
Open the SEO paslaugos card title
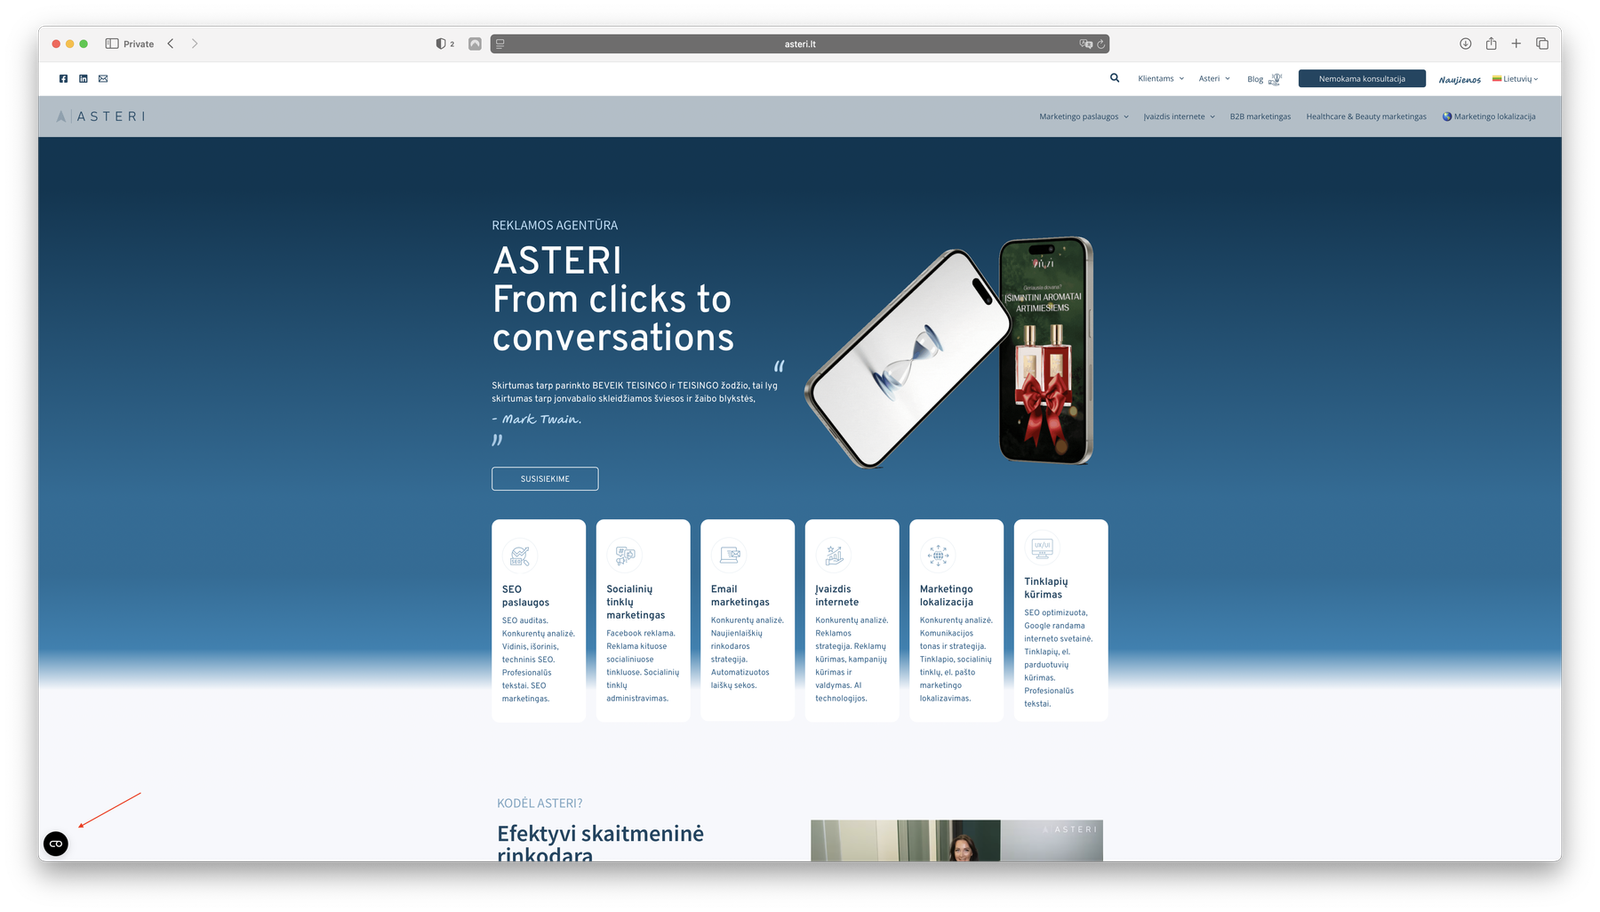pos(526,596)
